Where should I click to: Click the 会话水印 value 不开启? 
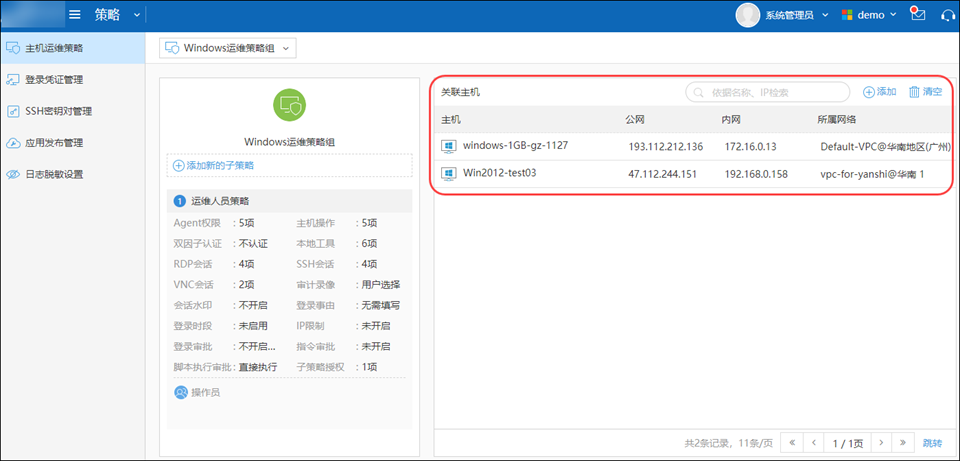coord(253,305)
